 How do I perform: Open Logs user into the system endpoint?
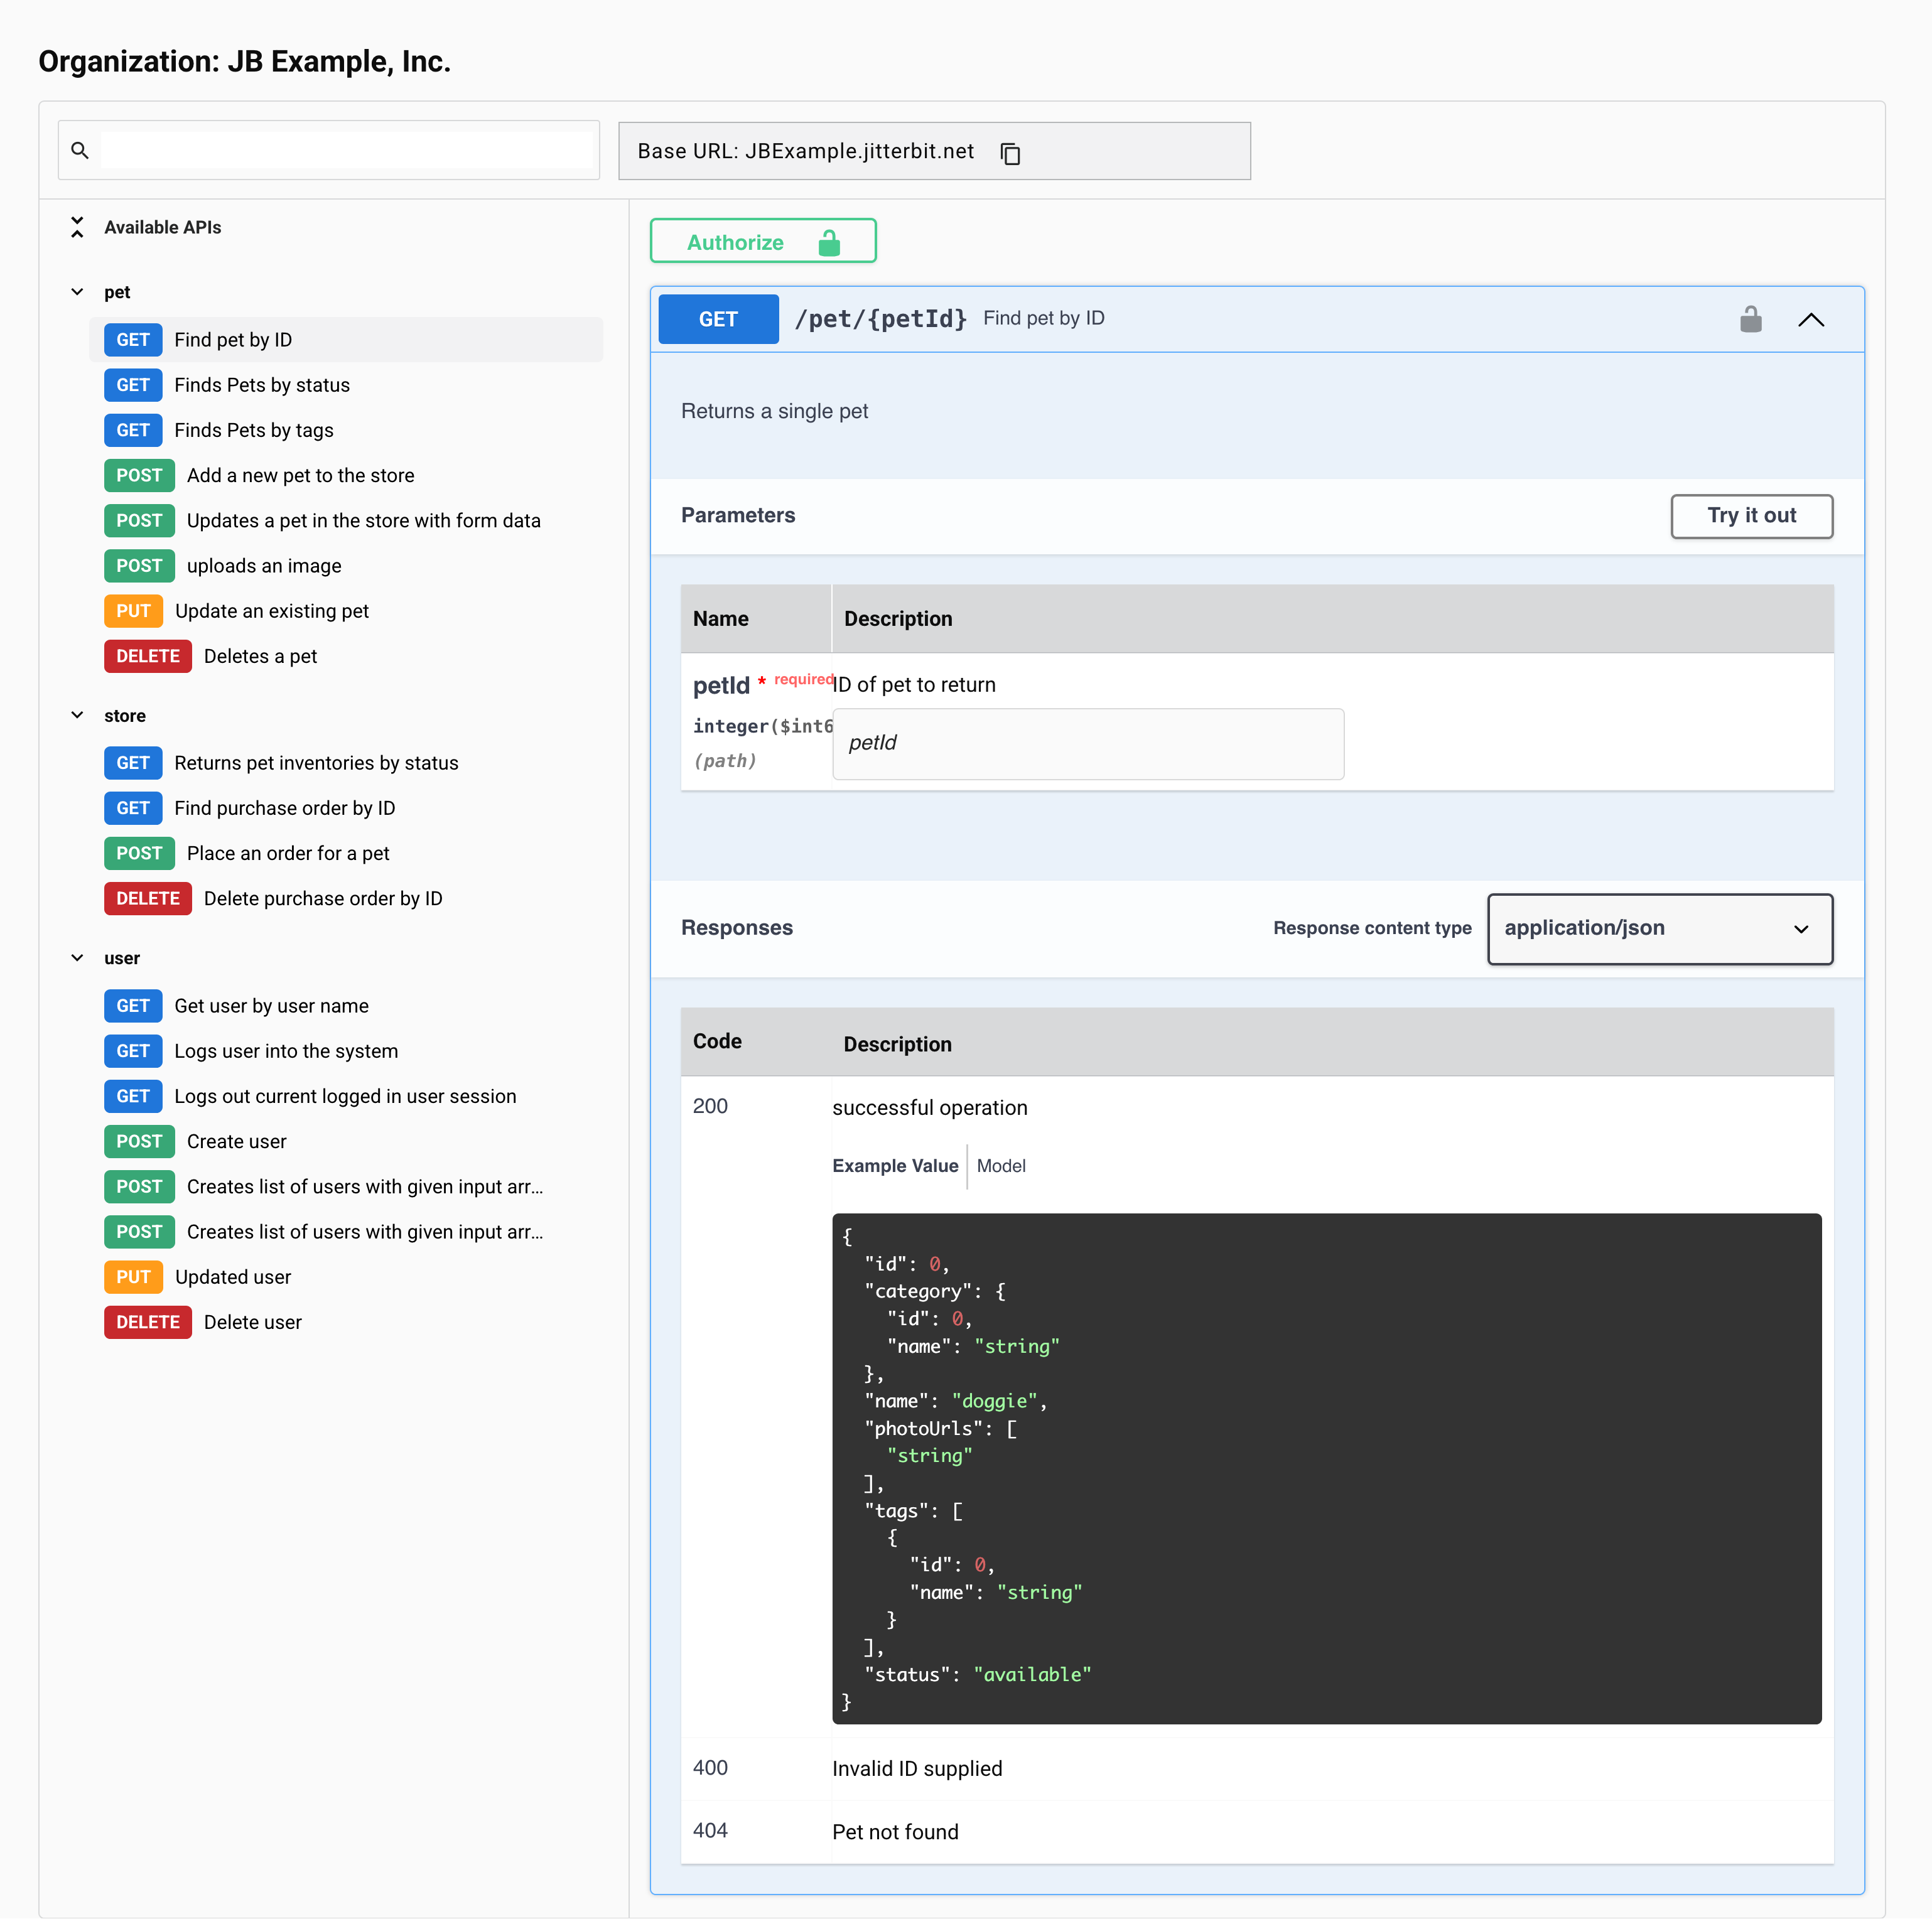pyautogui.click(x=286, y=1051)
